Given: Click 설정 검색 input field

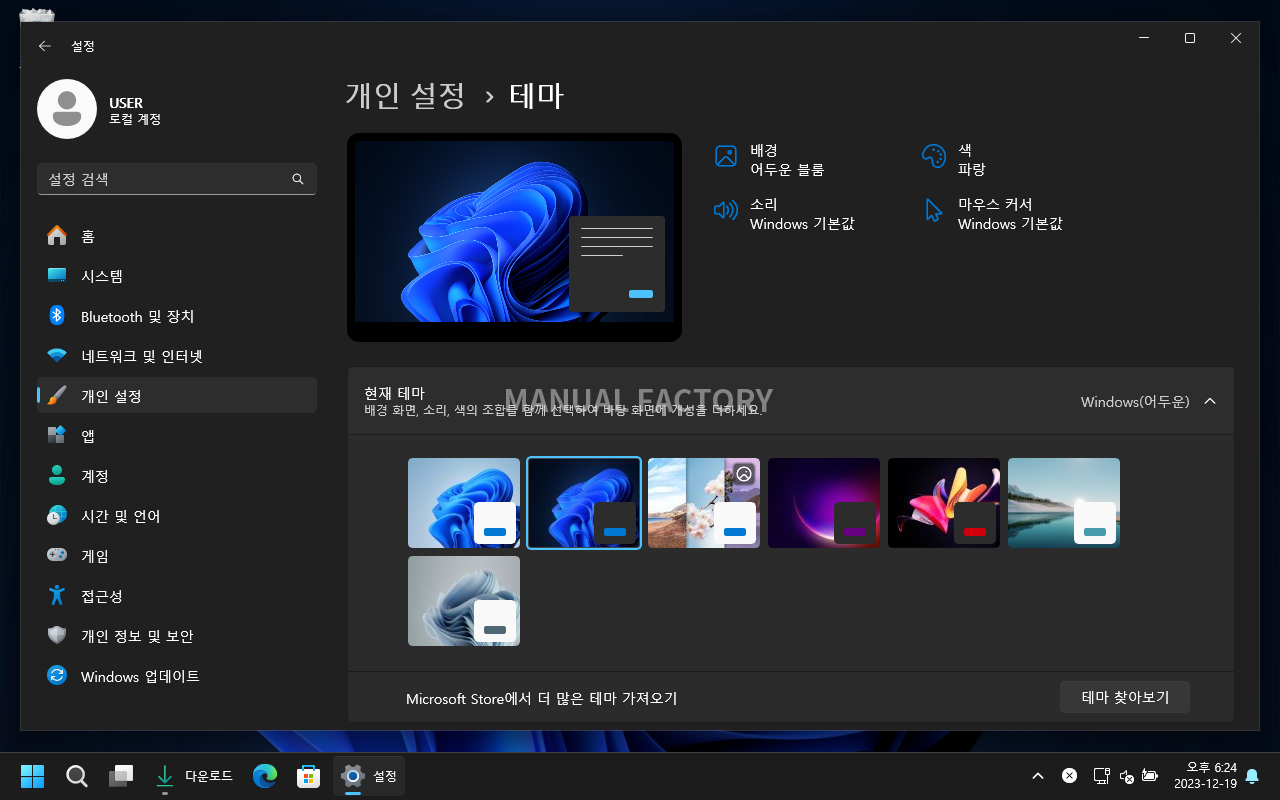Looking at the screenshot, I should tap(177, 179).
